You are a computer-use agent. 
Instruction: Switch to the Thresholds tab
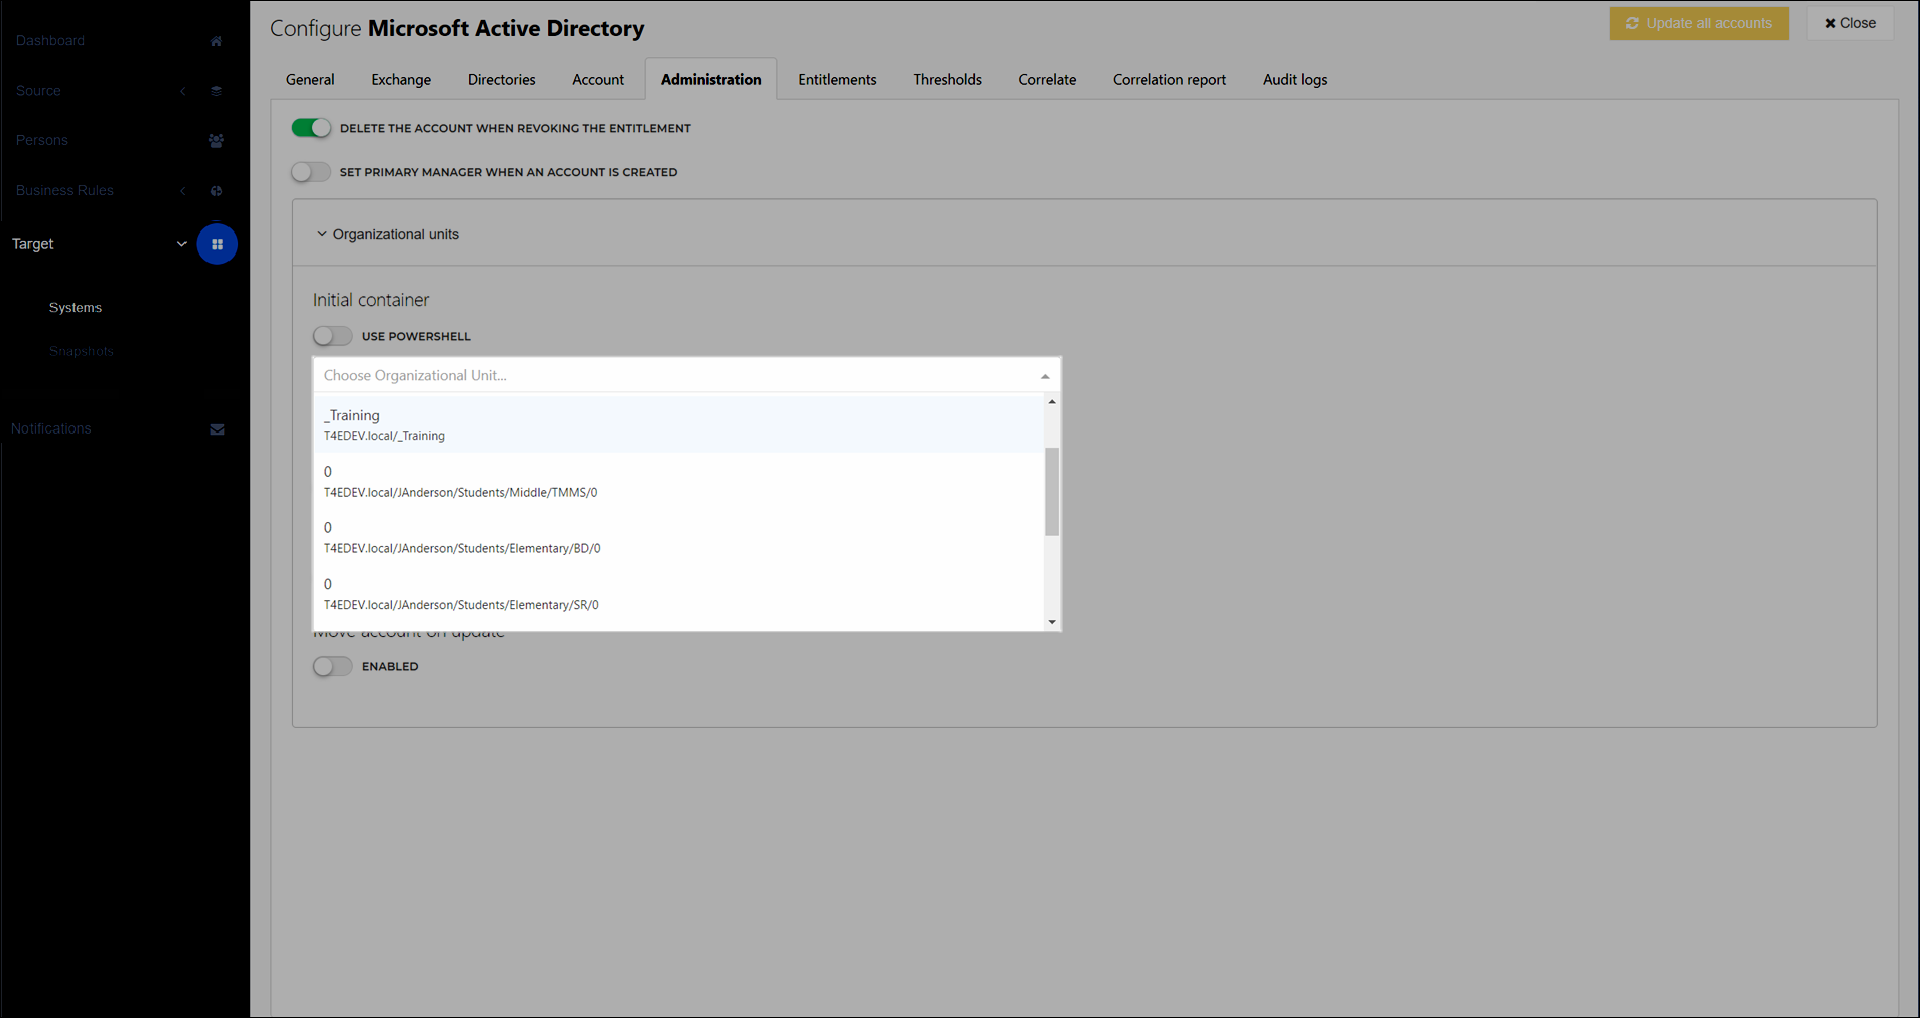coord(947,80)
